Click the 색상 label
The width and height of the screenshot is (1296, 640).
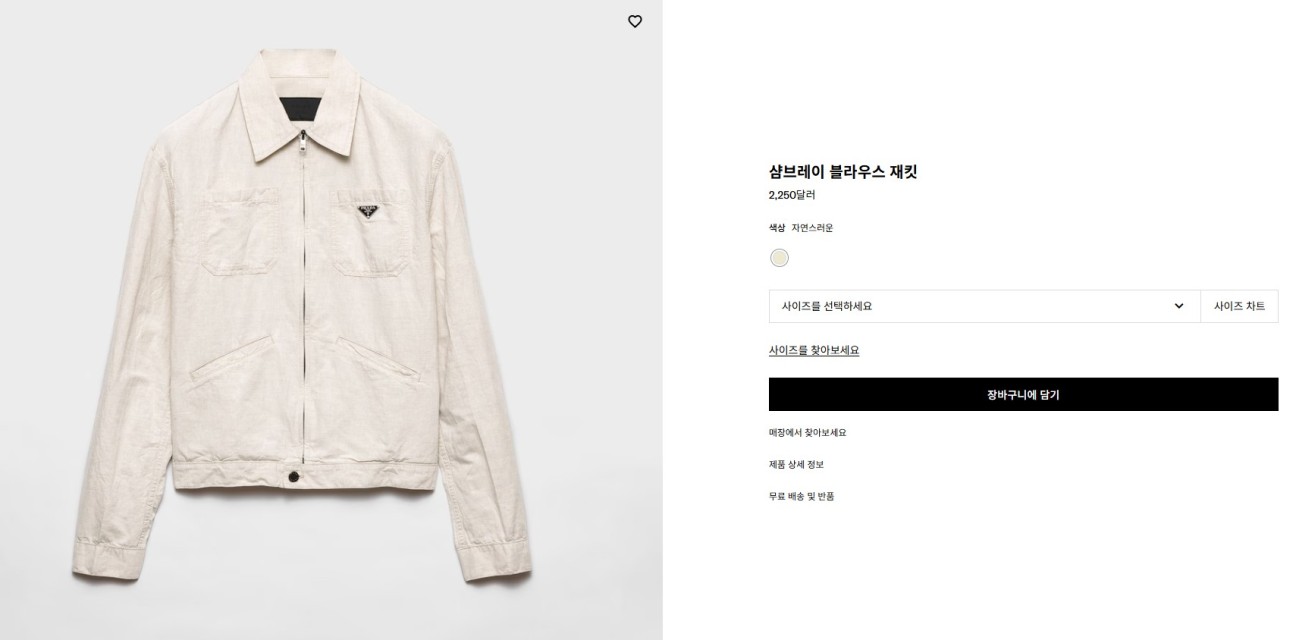tap(777, 228)
